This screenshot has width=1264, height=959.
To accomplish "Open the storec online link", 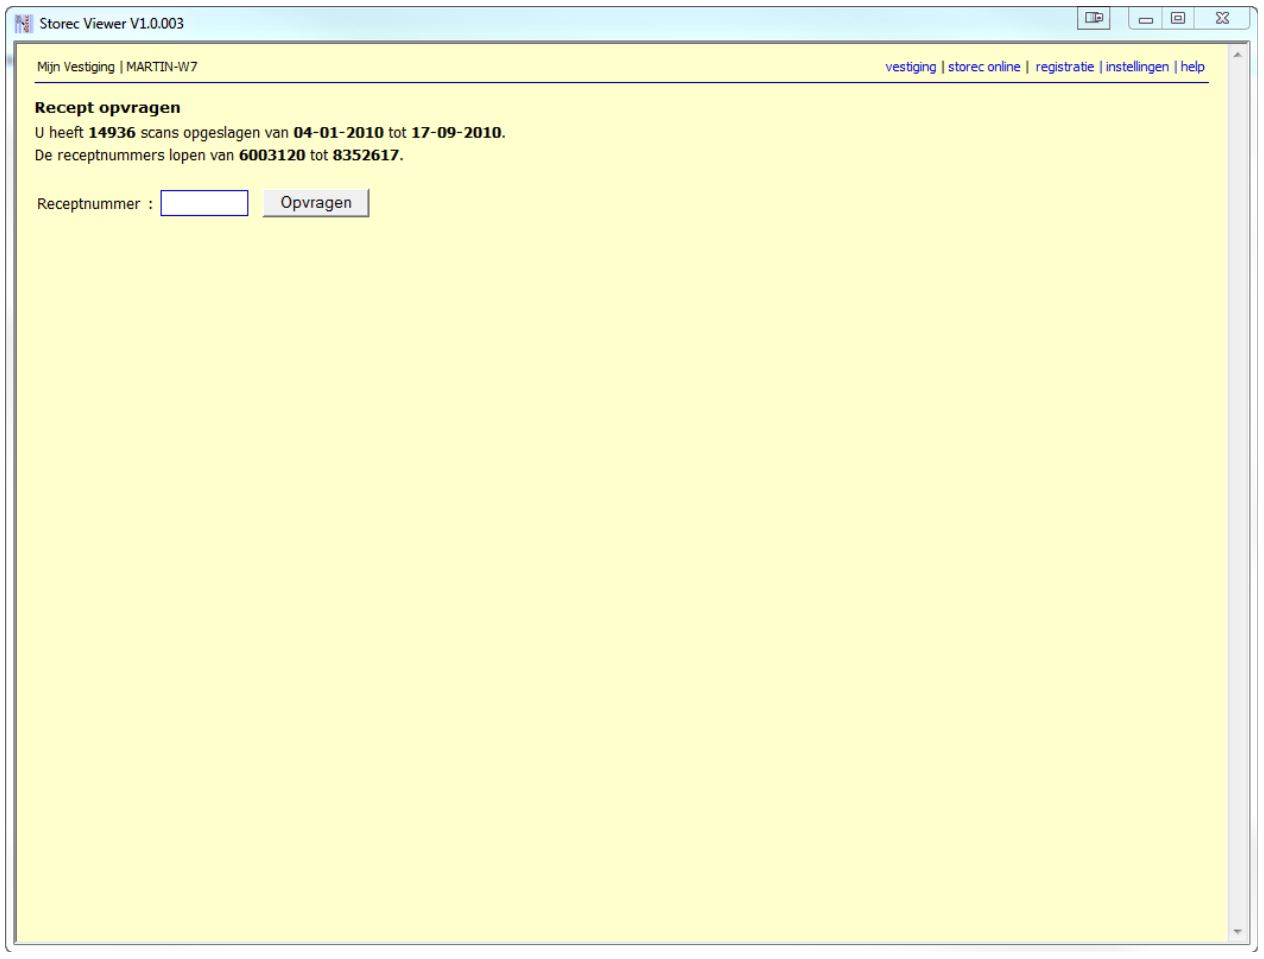I will (x=984, y=67).
